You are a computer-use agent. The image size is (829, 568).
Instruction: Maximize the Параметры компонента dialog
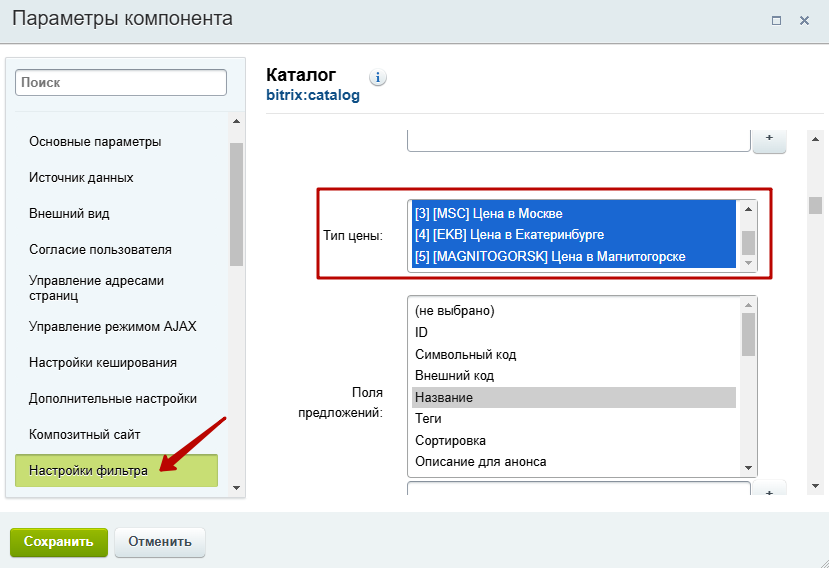coord(776,21)
